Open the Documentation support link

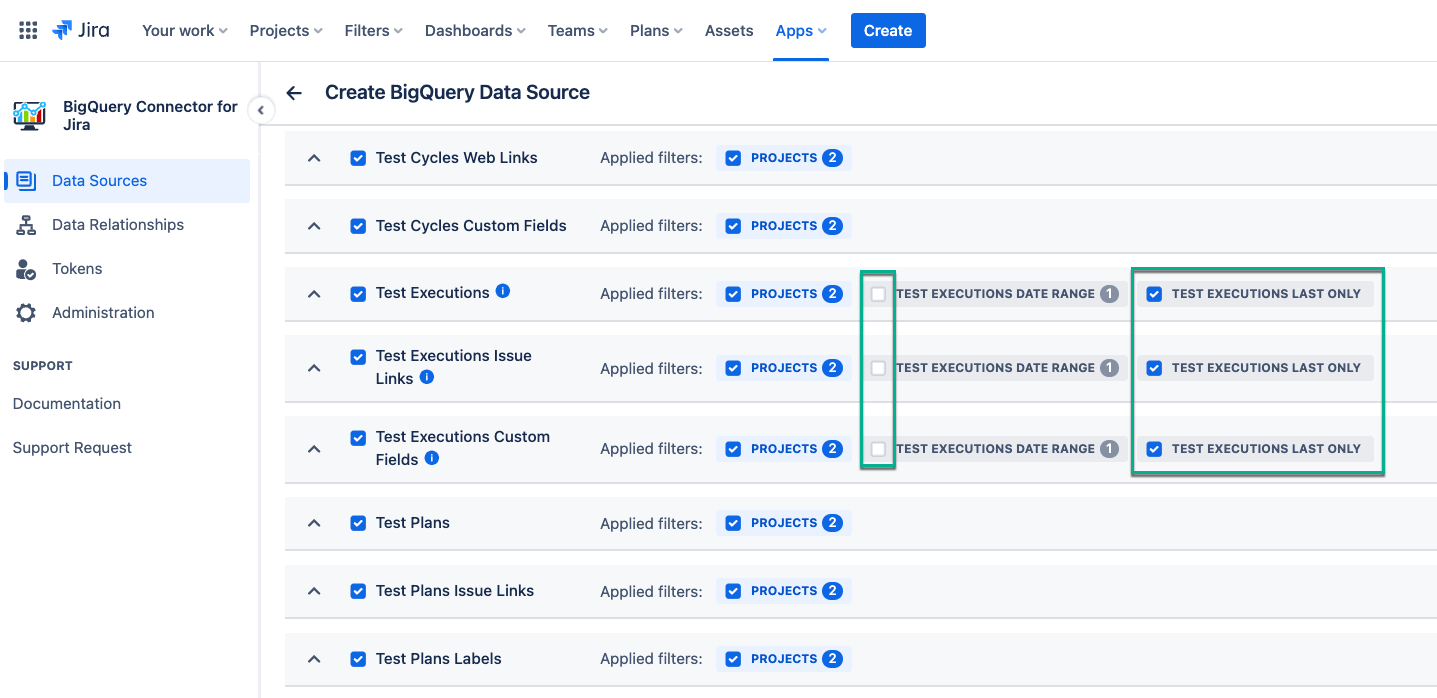pyautogui.click(x=67, y=404)
